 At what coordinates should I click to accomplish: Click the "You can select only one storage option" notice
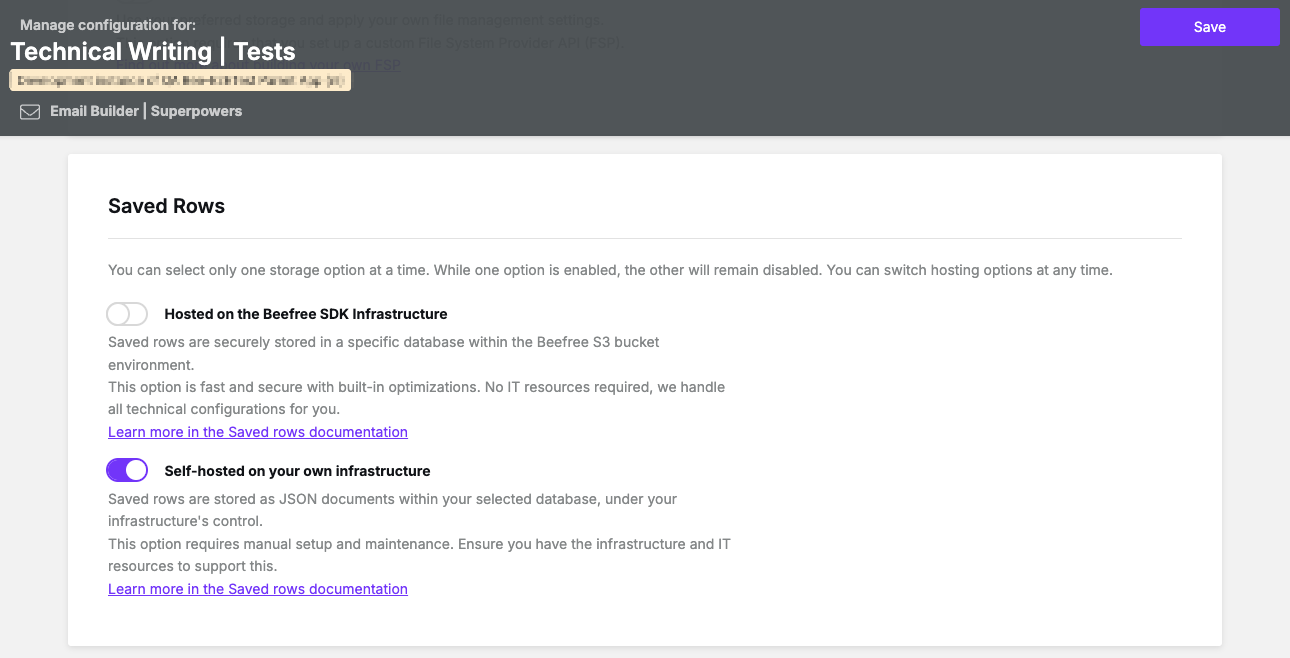click(x=610, y=270)
